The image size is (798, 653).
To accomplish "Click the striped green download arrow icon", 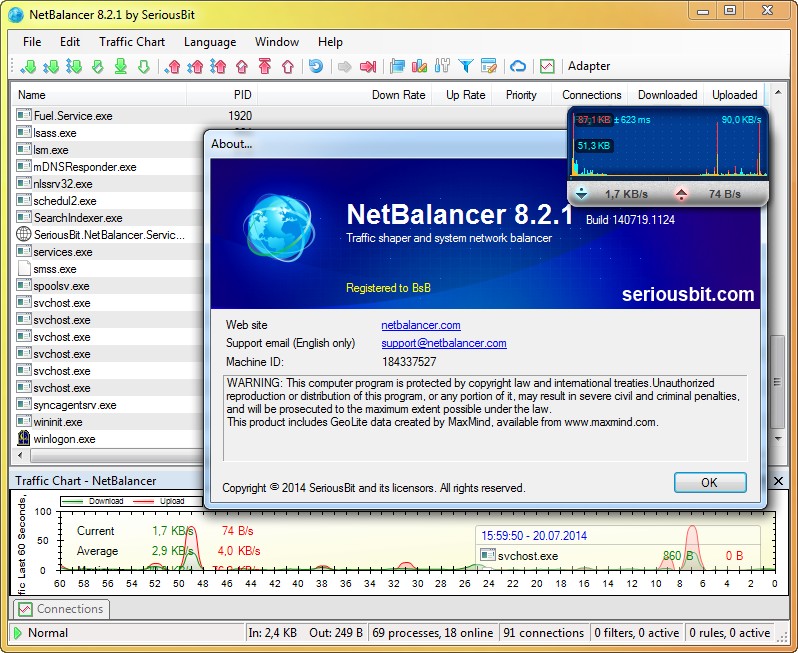I will point(97,66).
